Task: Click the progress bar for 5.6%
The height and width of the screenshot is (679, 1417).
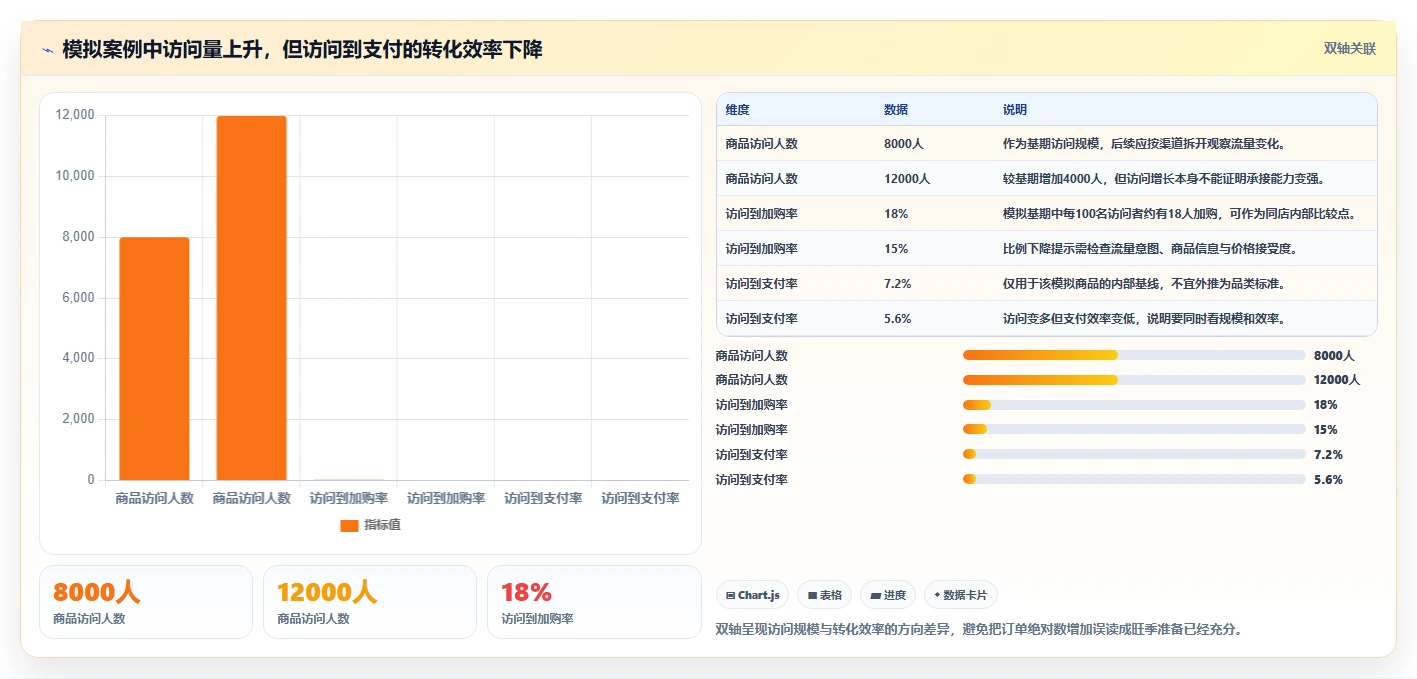Action: tap(1134, 480)
